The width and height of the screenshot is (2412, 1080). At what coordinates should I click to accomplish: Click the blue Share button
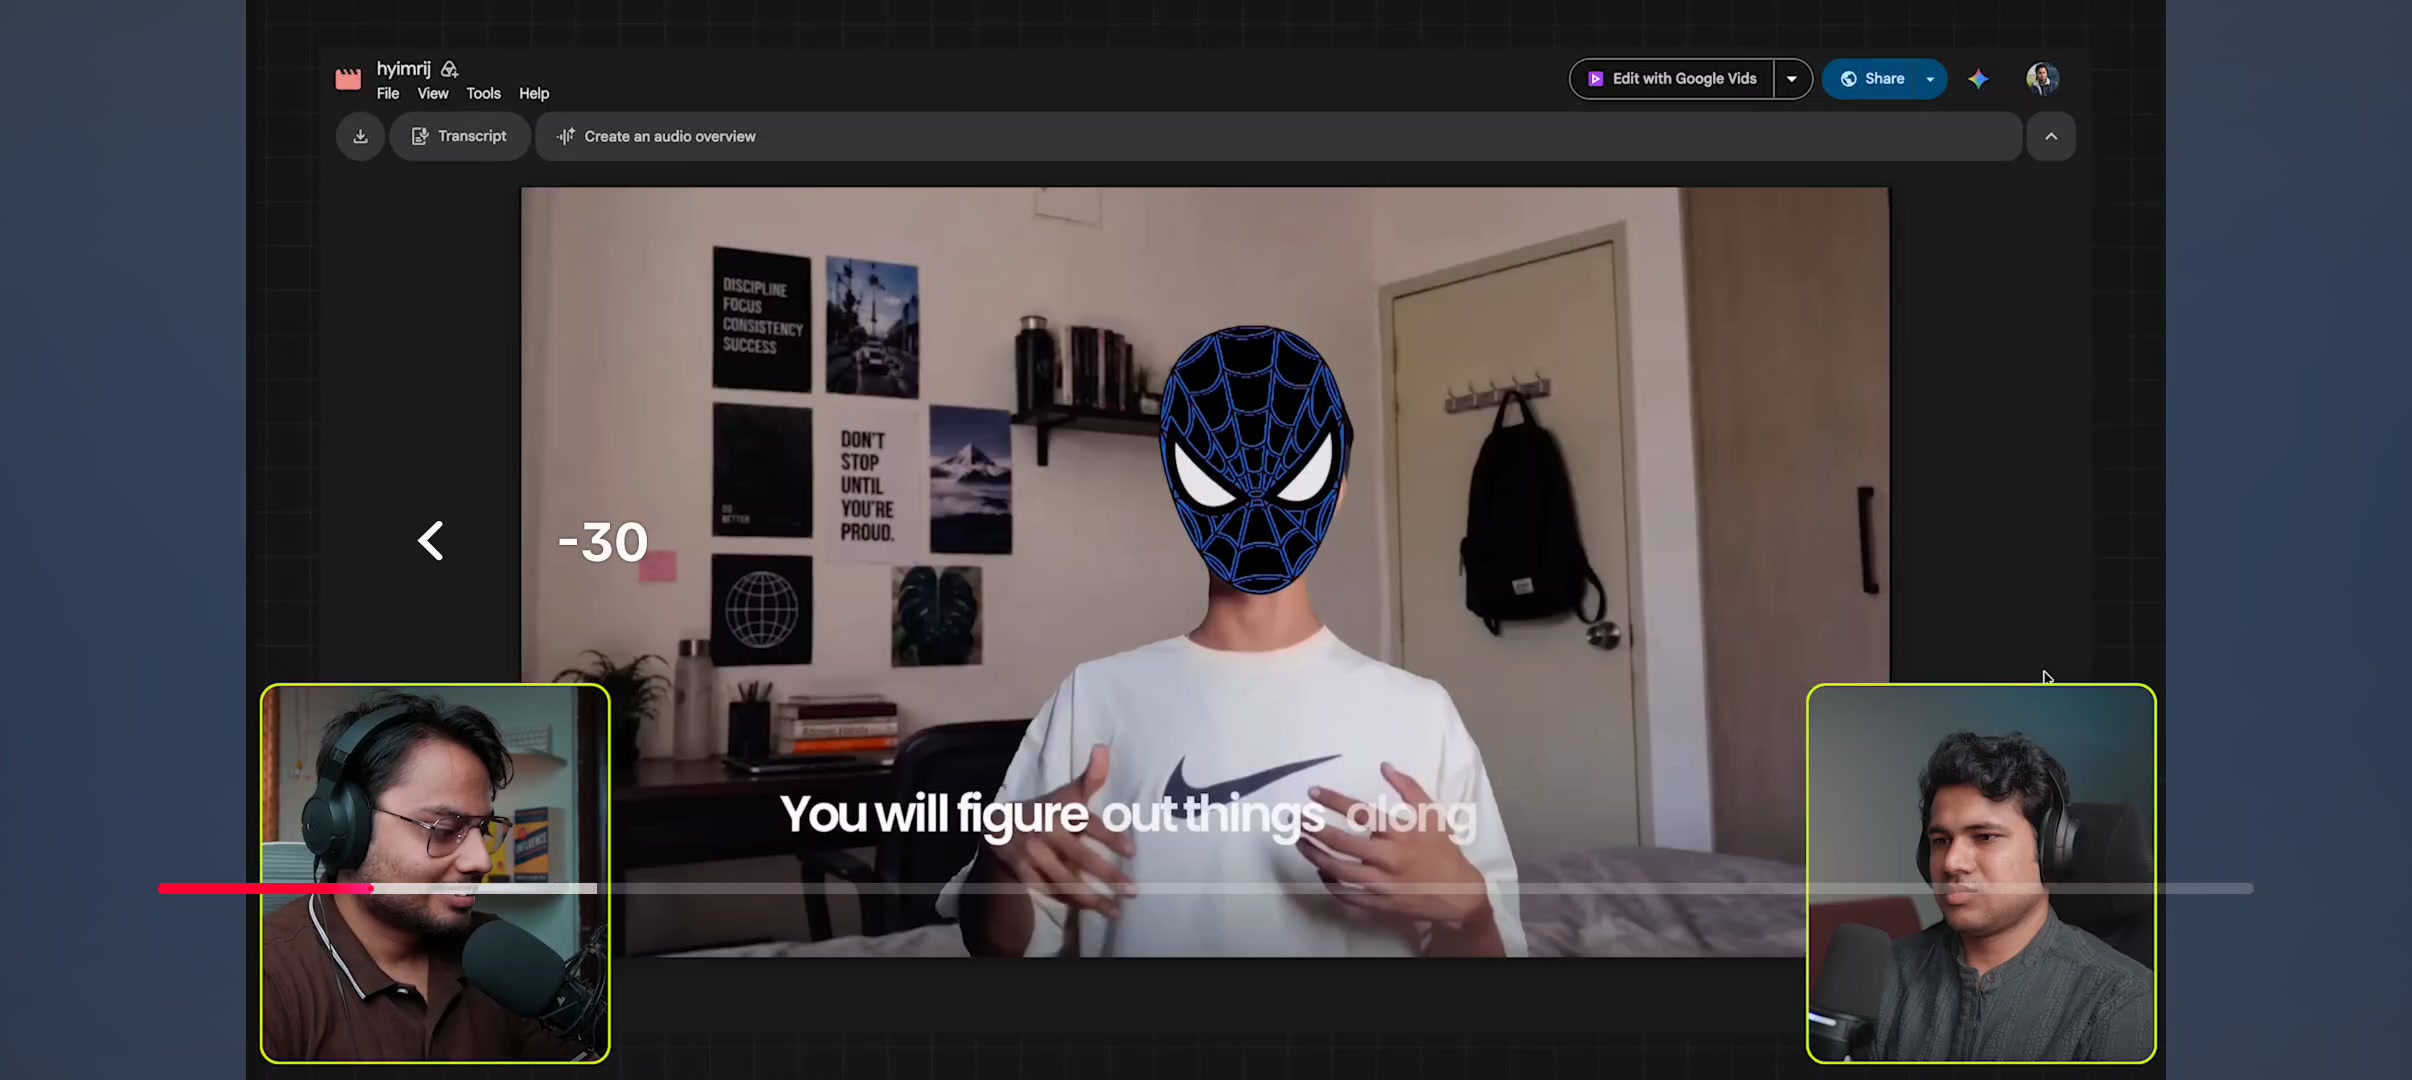pyautogui.click(x=1872, y=79)
